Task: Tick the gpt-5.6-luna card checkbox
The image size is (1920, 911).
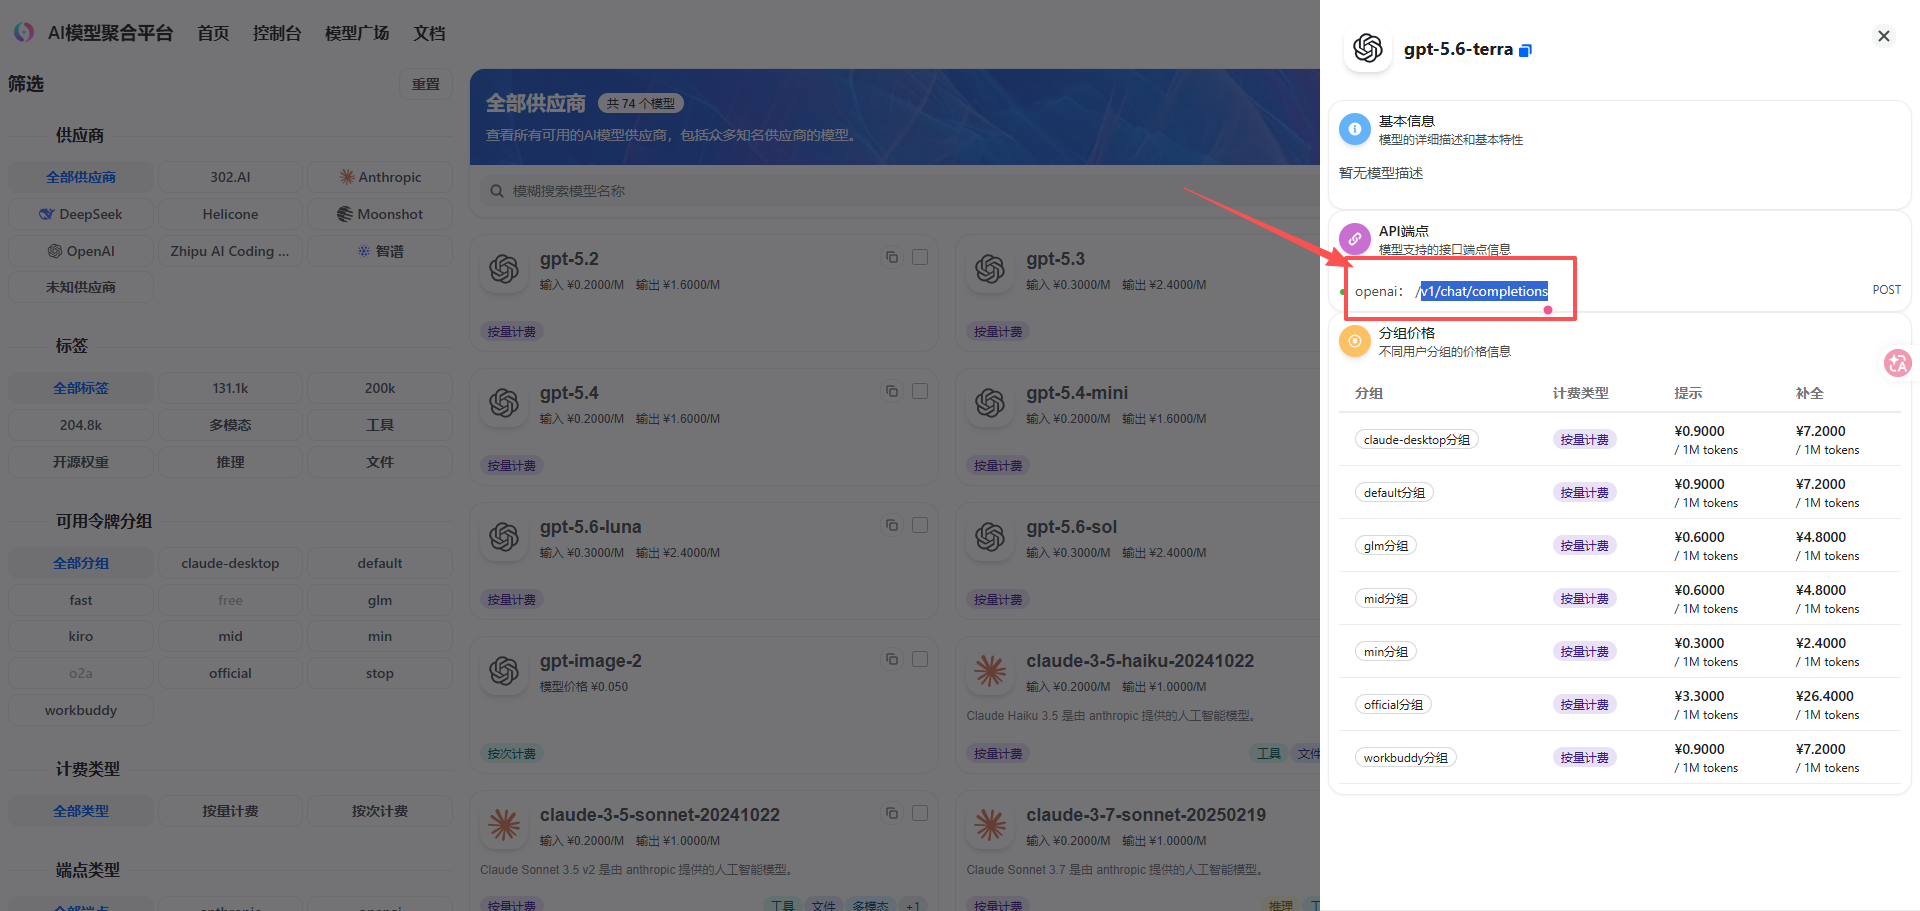Action: tap(920, 525)
